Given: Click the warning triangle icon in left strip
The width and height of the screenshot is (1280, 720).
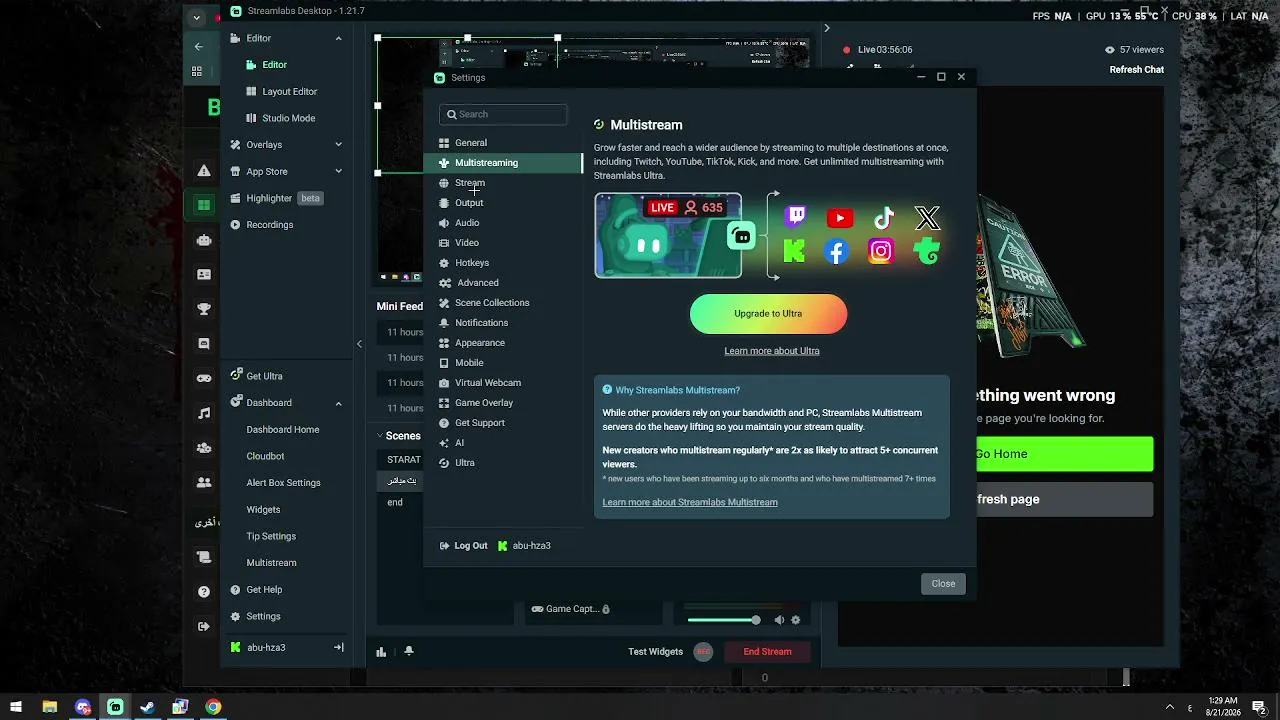Looking at the screenshot, I should (x=204, y=170).
